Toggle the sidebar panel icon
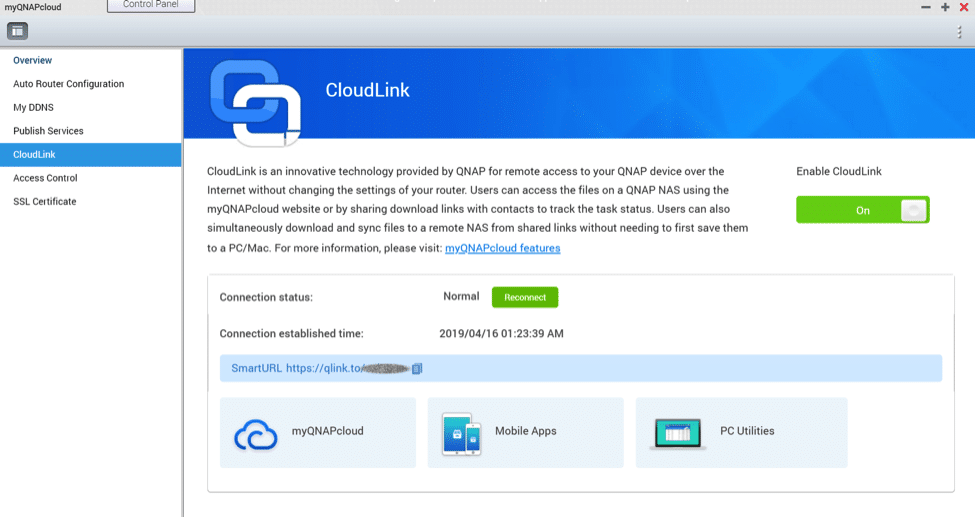The image size is (975, 518). [17, 31]
